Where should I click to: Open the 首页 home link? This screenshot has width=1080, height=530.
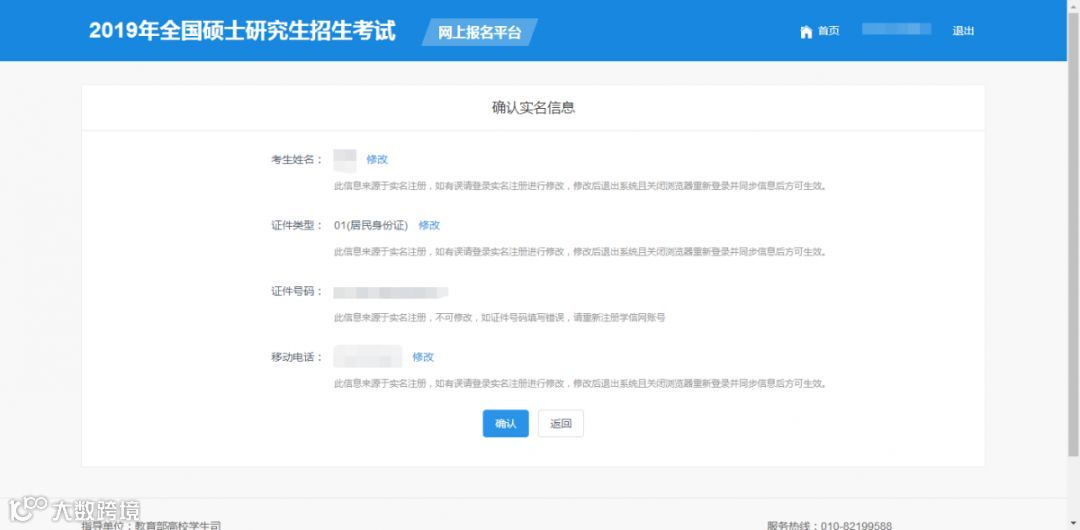pyautogui.click(x=829, y=31)
